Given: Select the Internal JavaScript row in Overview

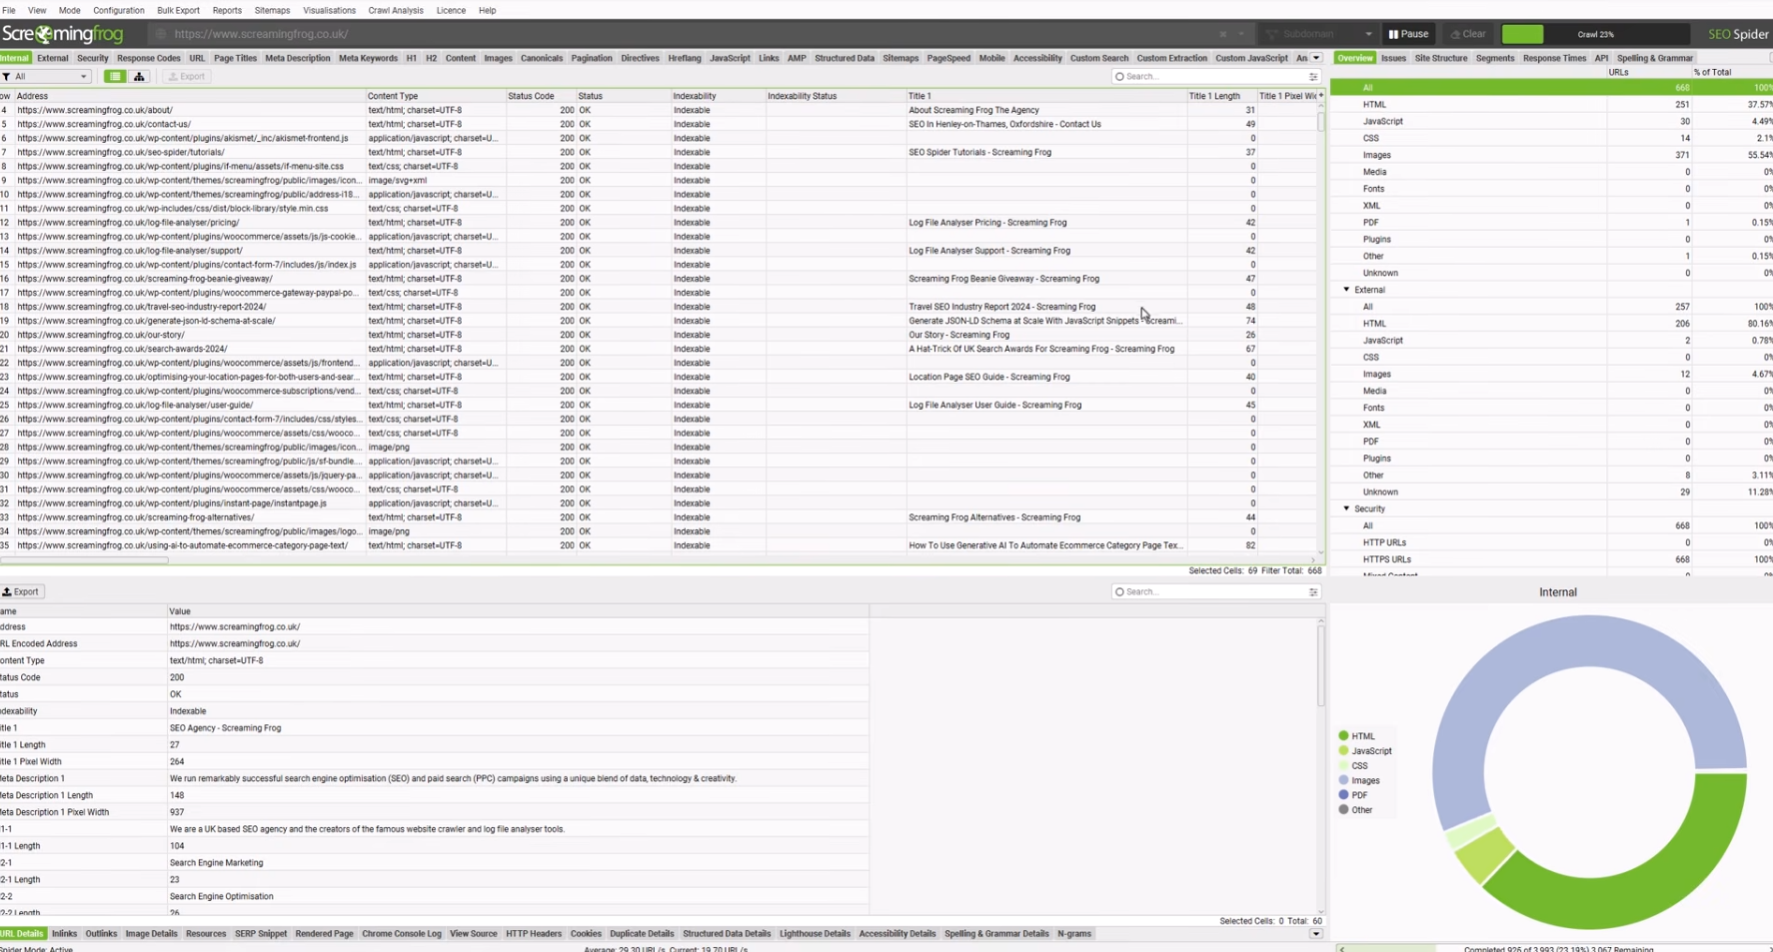Looking at the screenshot, I should 1551,121.
